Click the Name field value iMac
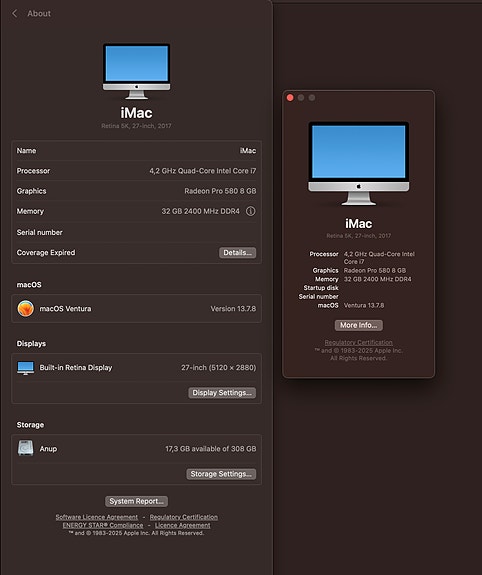Viewport: 482px width, 575px height. [248, 151]
